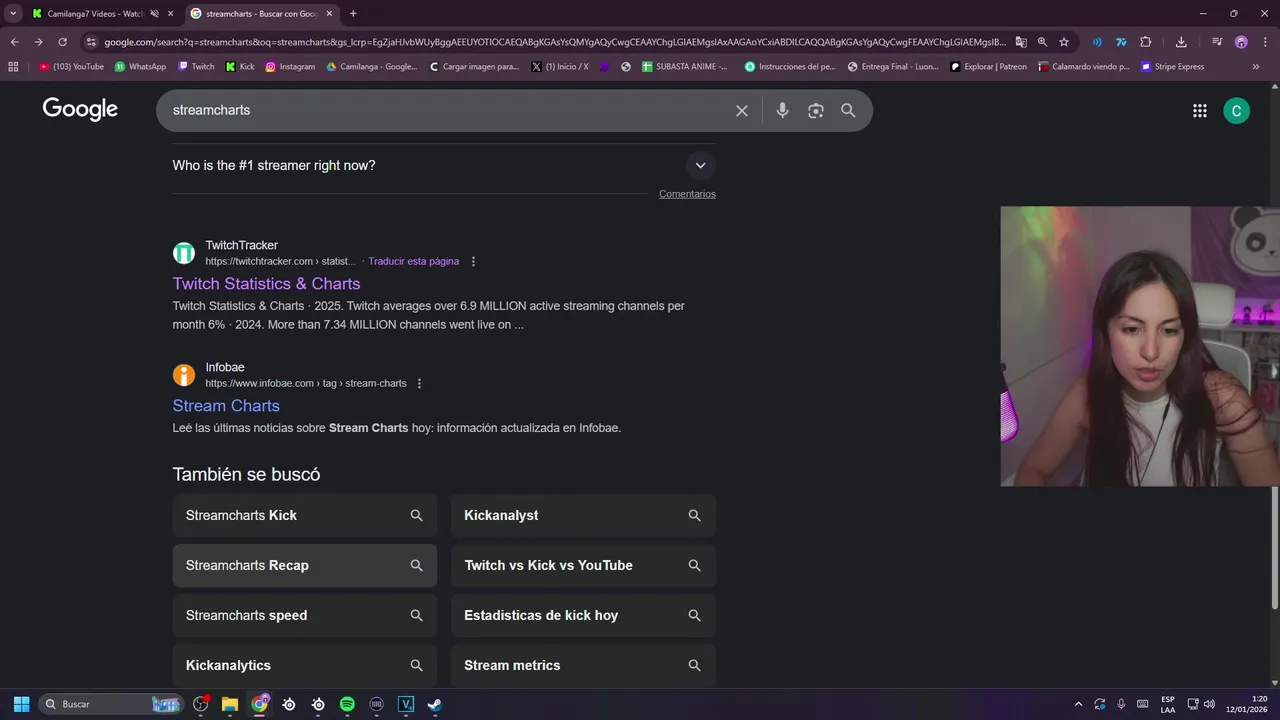
Task: Open the apps grid icon in bookmarks bar
Action: click(13, 67)
